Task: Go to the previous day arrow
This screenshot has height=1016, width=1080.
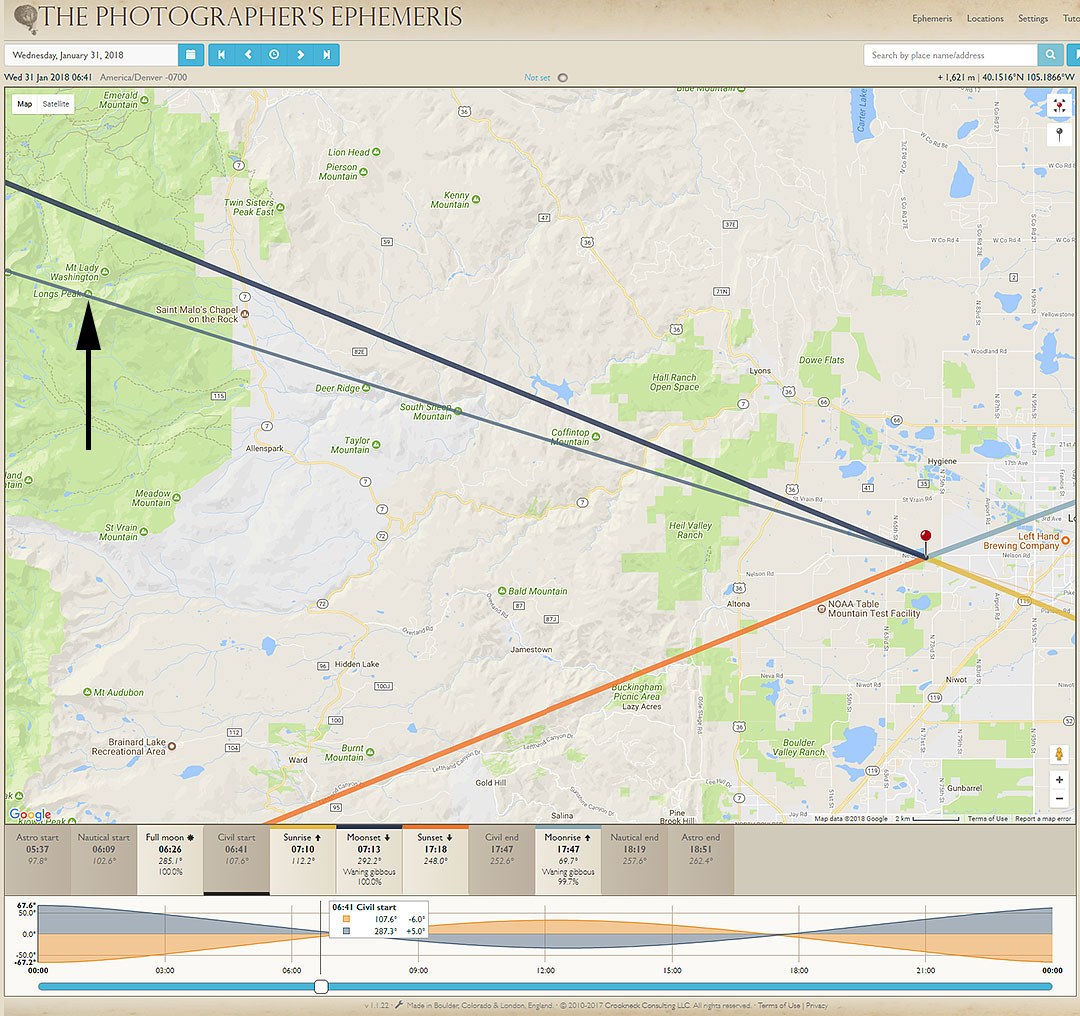Action: [248, 55]
